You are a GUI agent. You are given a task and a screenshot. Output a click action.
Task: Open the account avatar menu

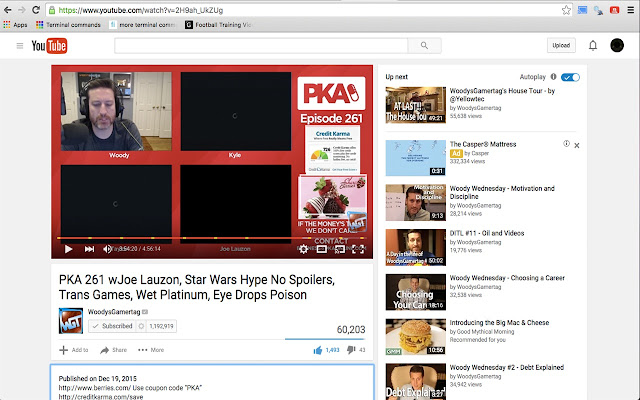(x=617, y=45)
